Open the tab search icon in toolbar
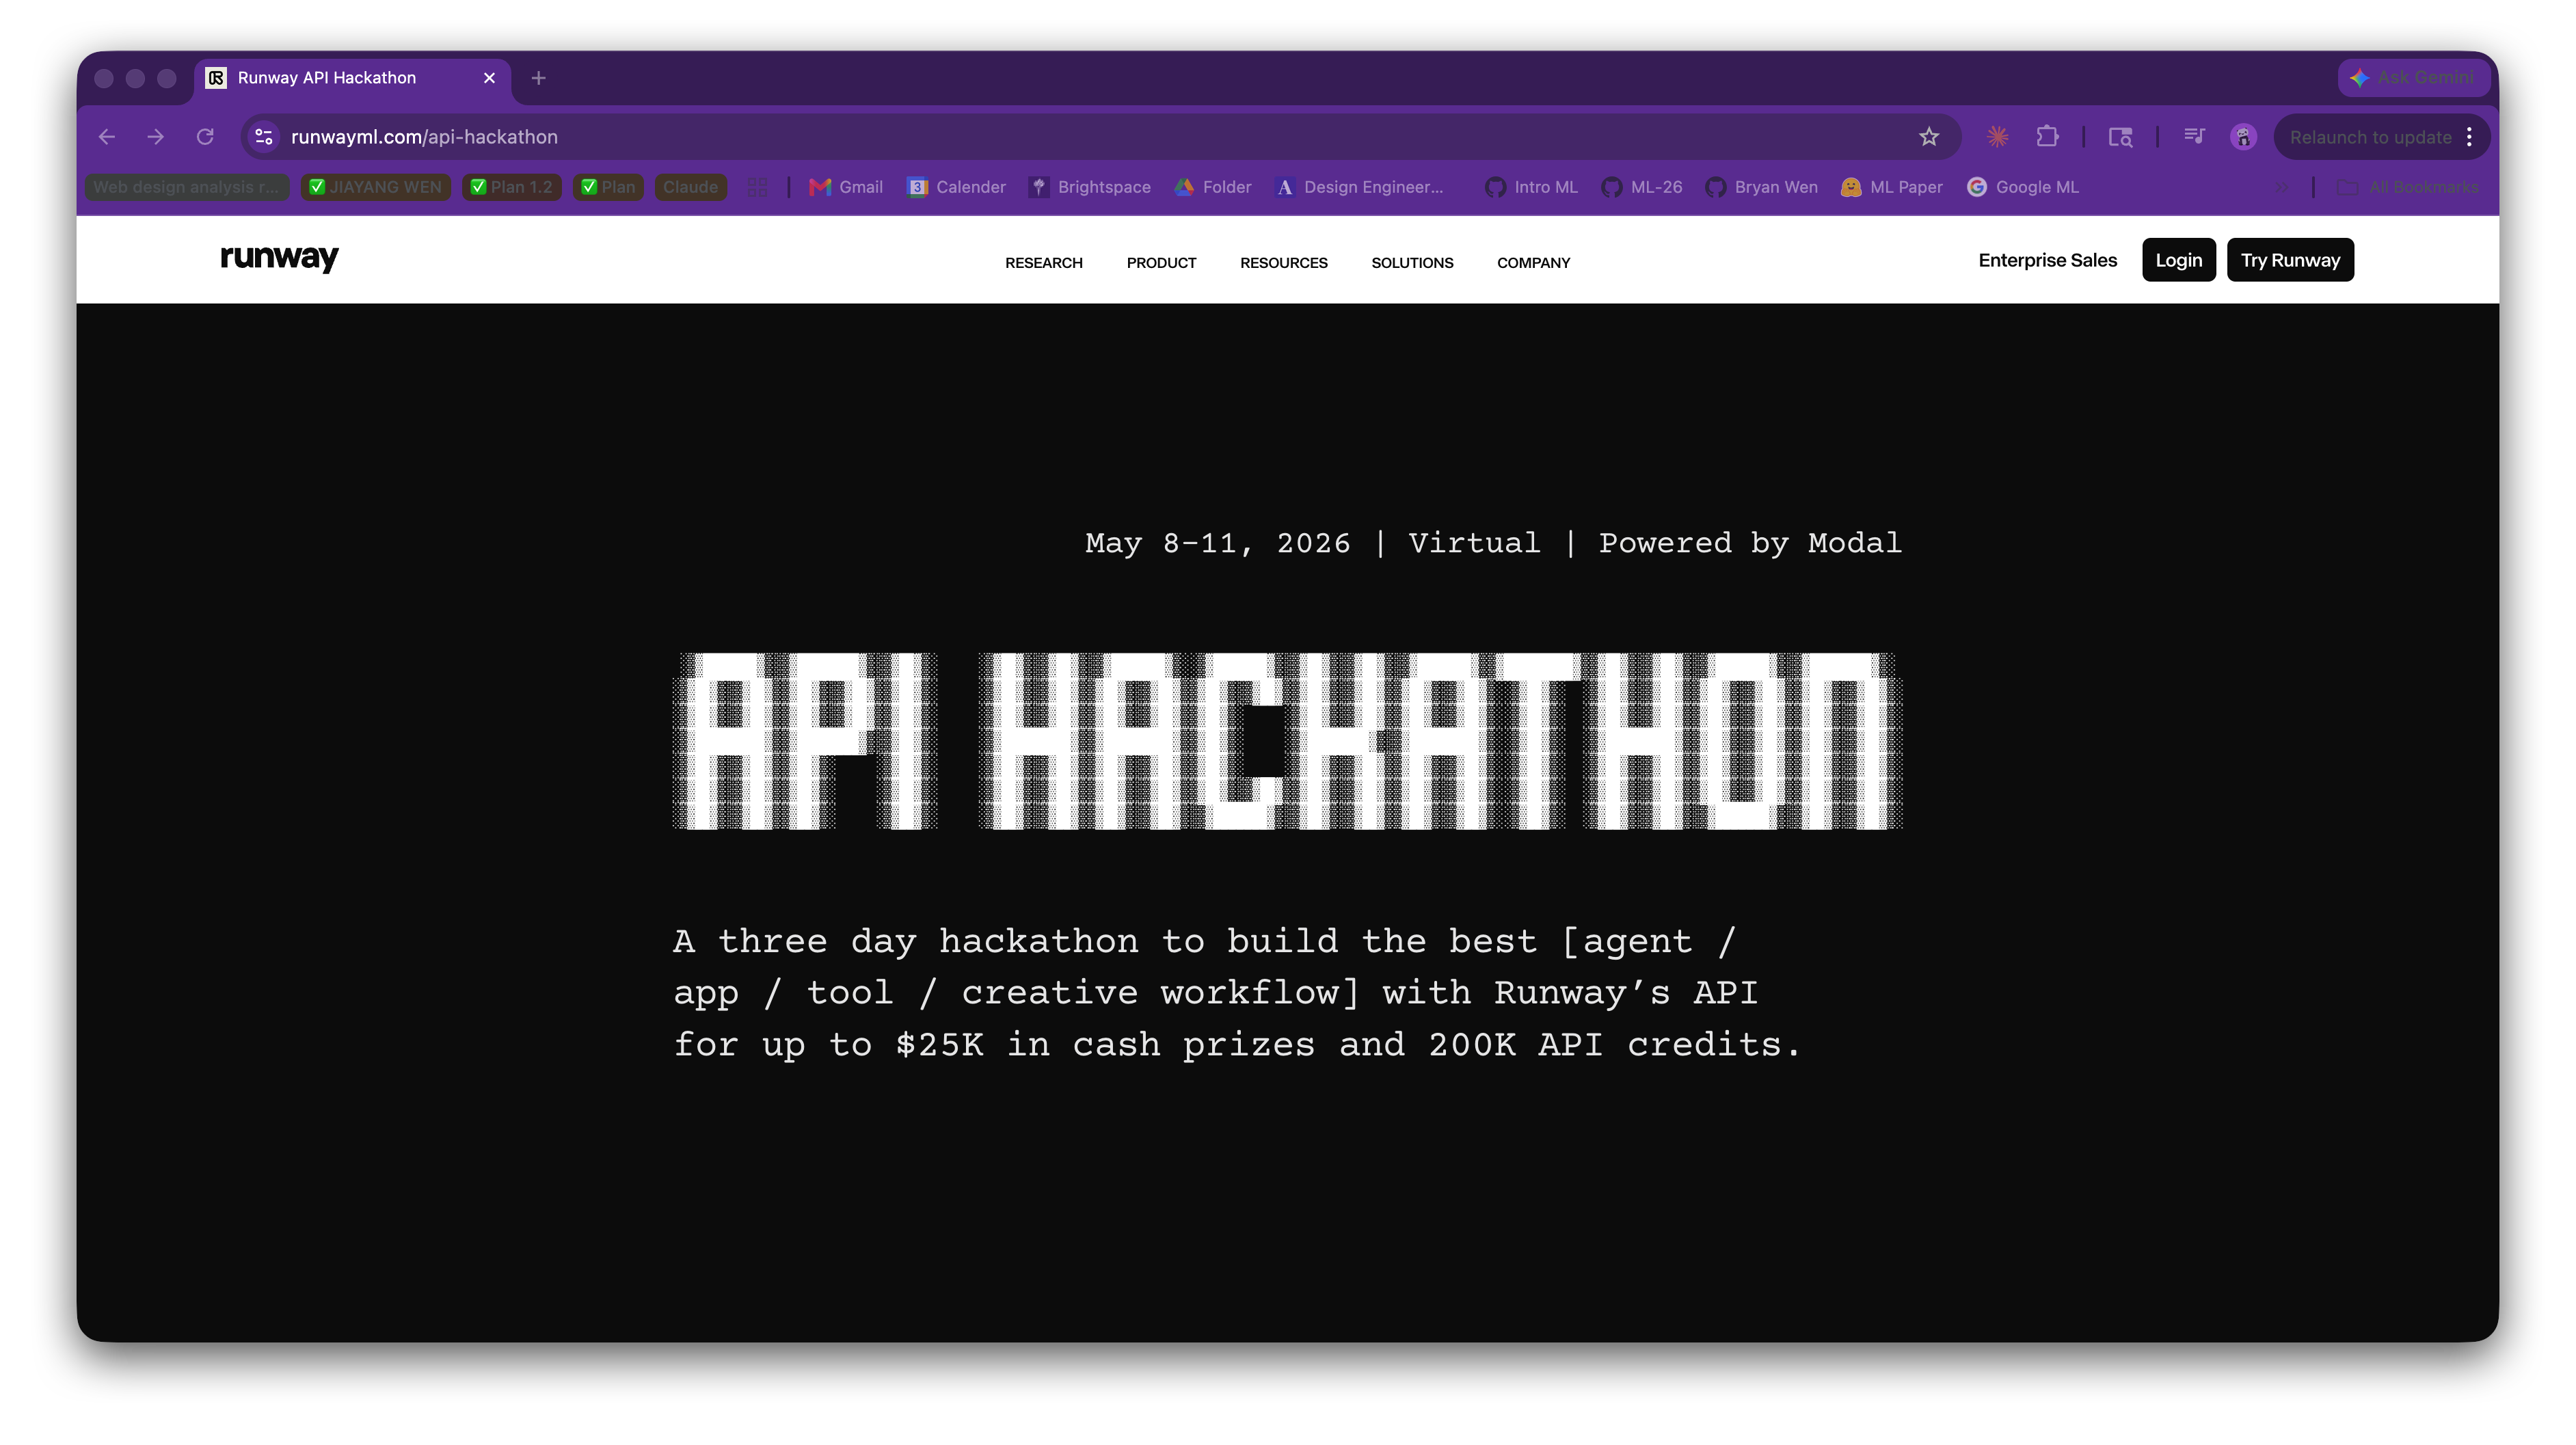The image size is (2576, 1445). pyautogui.click(x=2120, y=137)
